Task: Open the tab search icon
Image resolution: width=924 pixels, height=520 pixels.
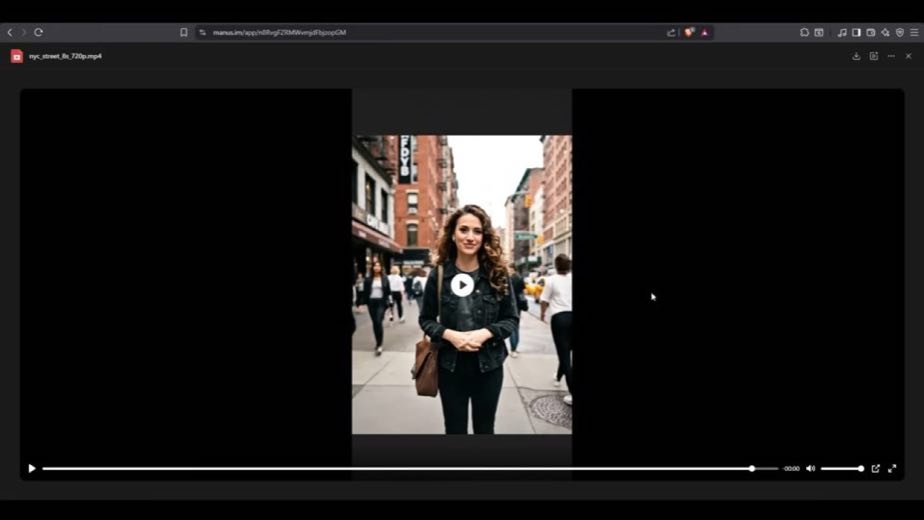Action: 819,32
